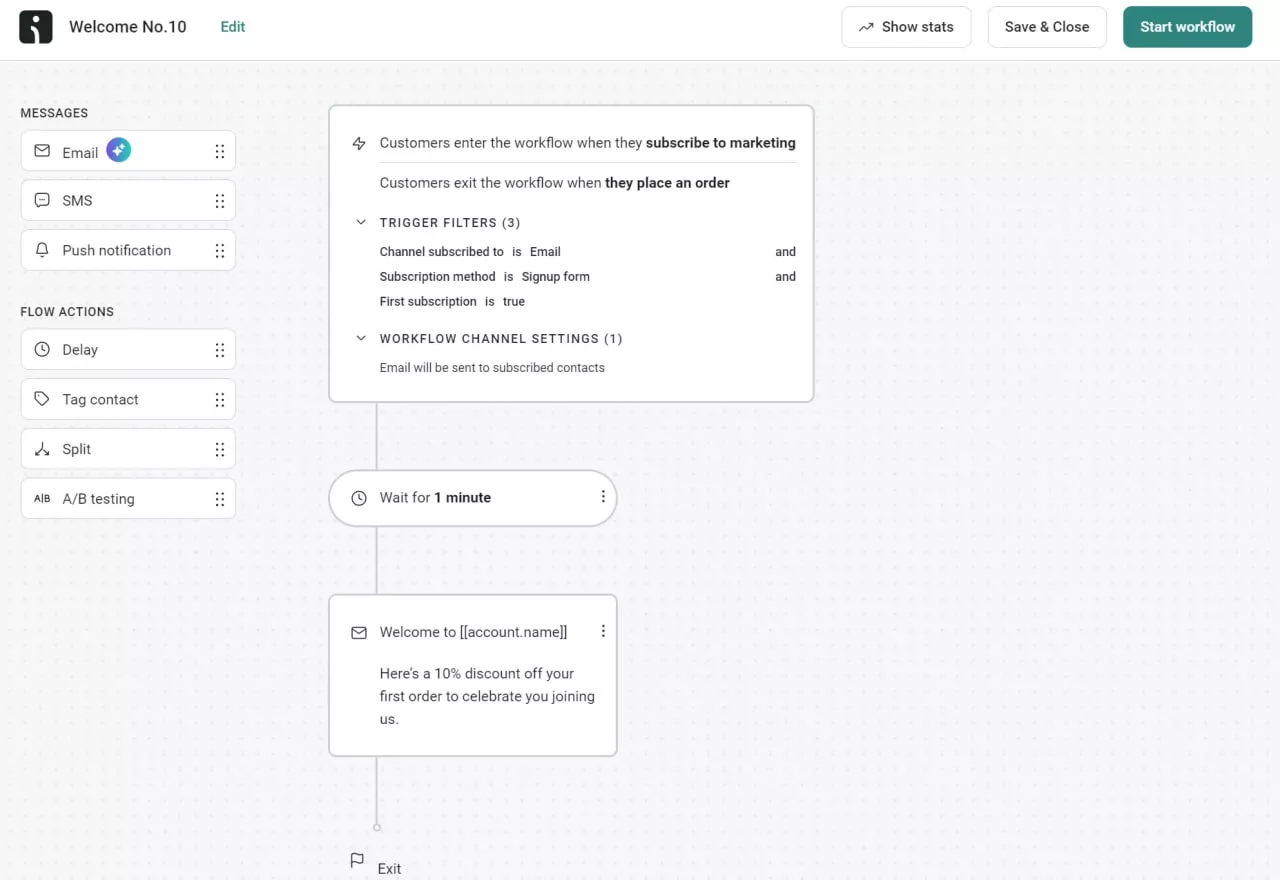The height and width of the screenshot is (880, 1280).
Task: Open options menu on Wait for 1 minute step
Action: click(x=602, y=497)
